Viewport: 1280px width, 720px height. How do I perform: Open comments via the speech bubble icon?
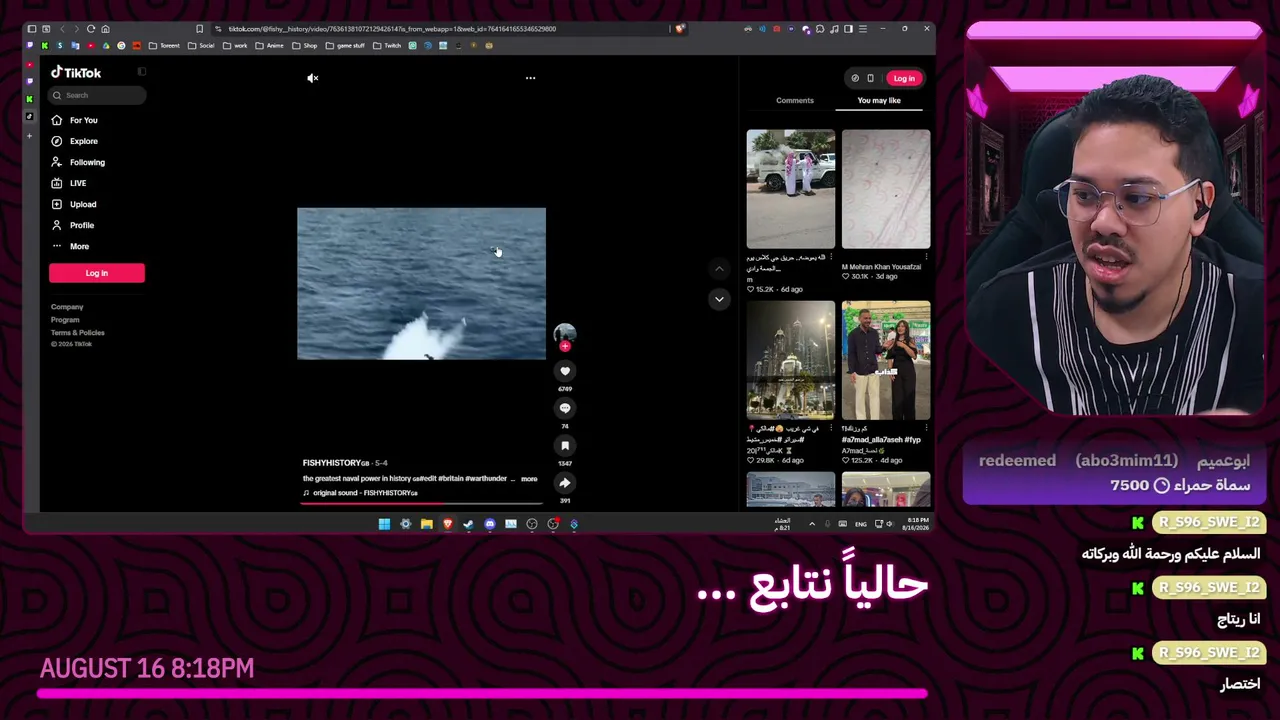point(565,408)
